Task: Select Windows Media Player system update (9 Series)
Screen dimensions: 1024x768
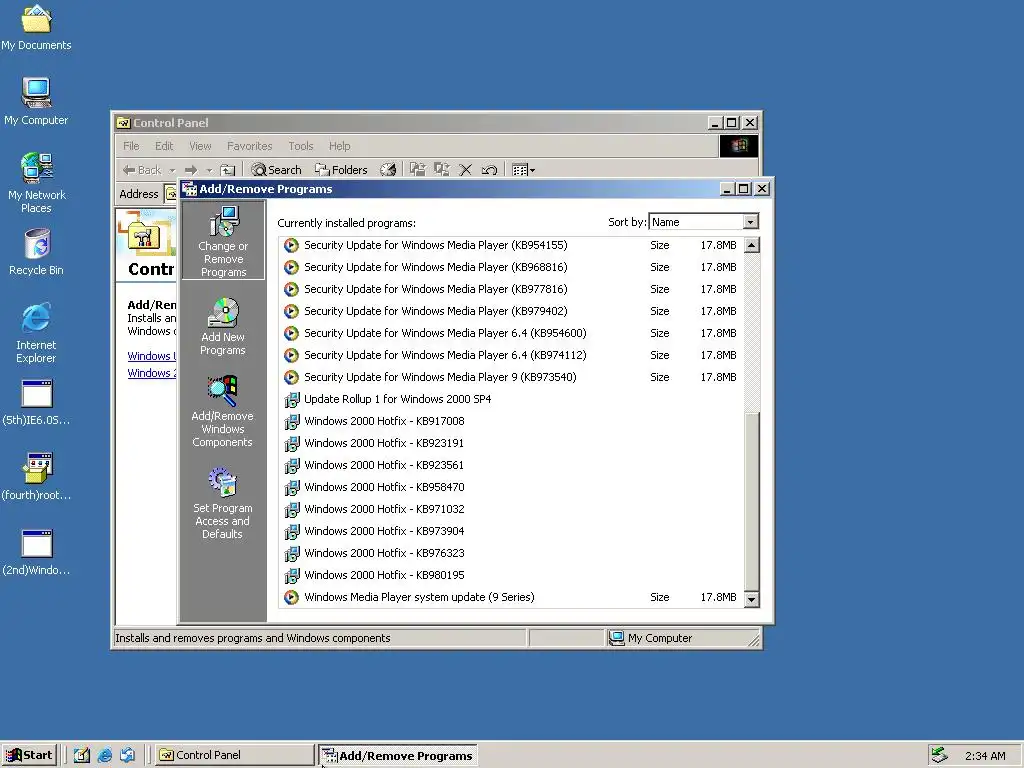Action: 511,597
